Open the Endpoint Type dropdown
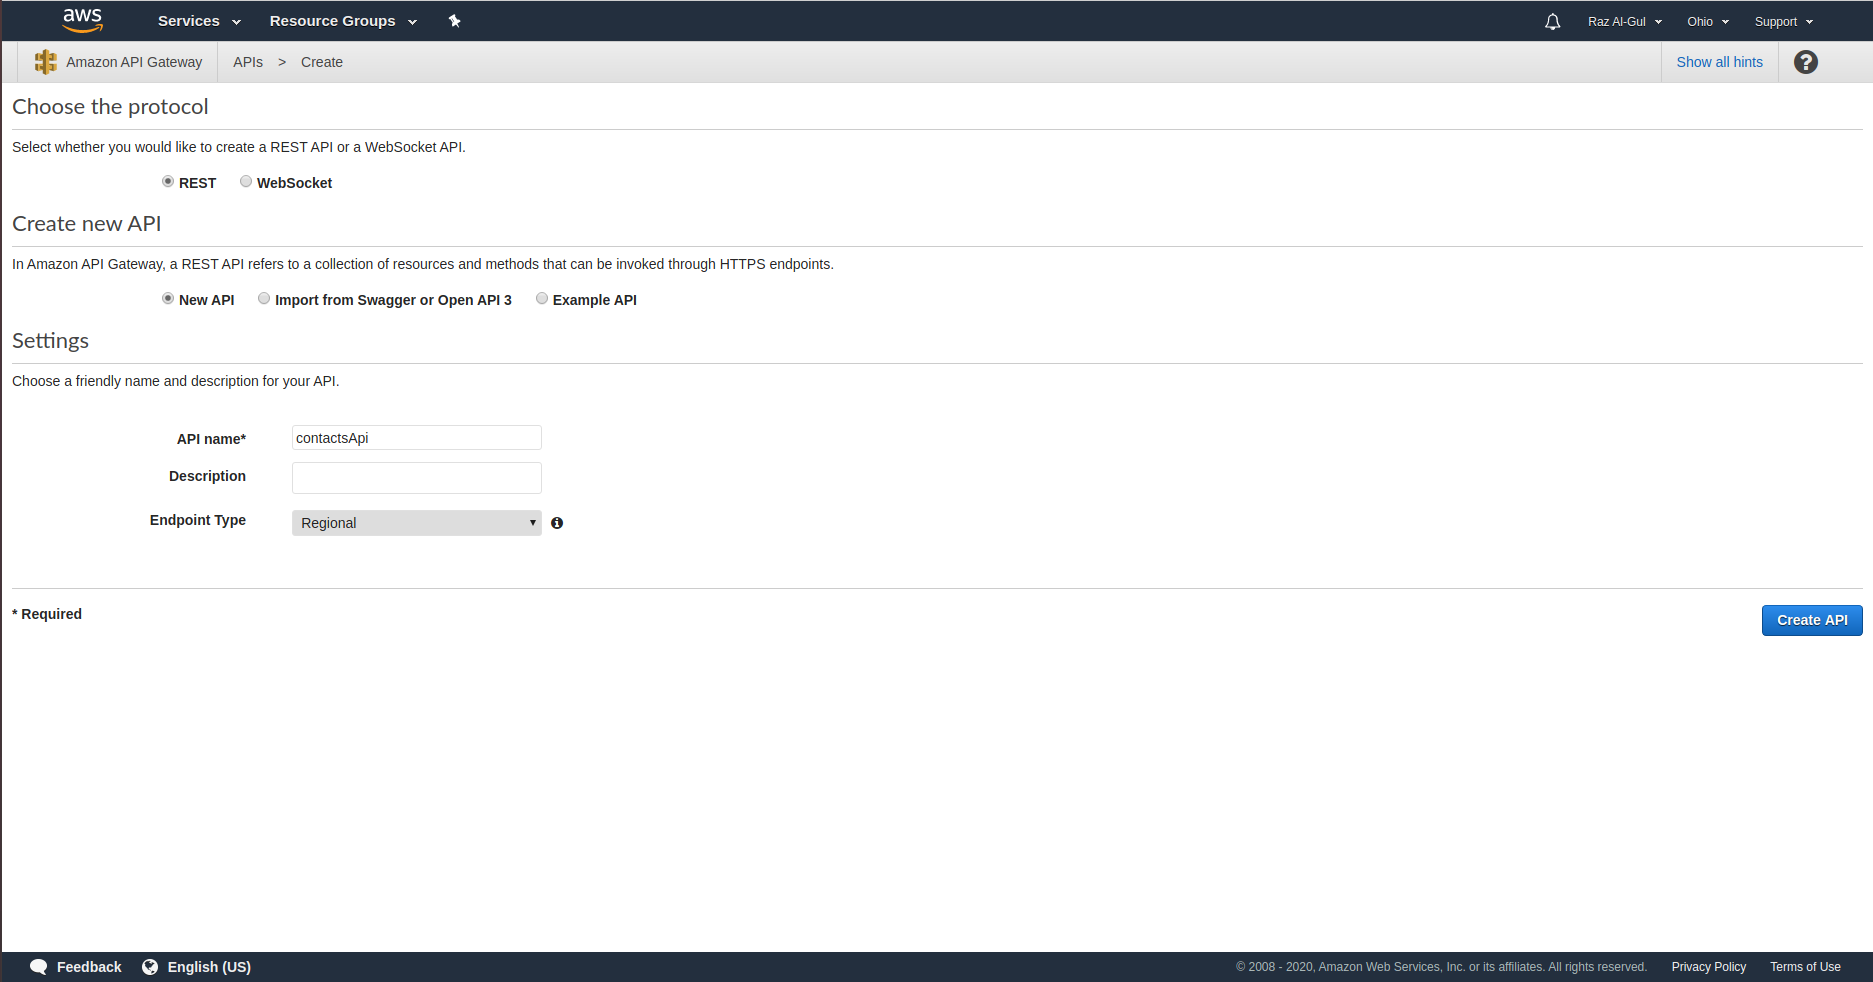 pyautogui.click(x=416, y=522)
